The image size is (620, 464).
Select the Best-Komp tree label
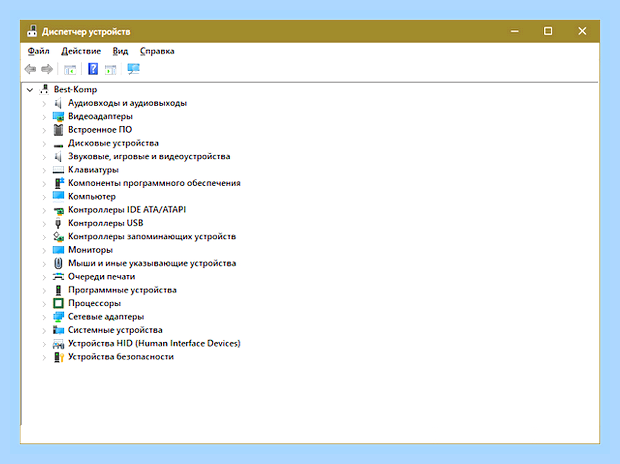pos(76,89)
